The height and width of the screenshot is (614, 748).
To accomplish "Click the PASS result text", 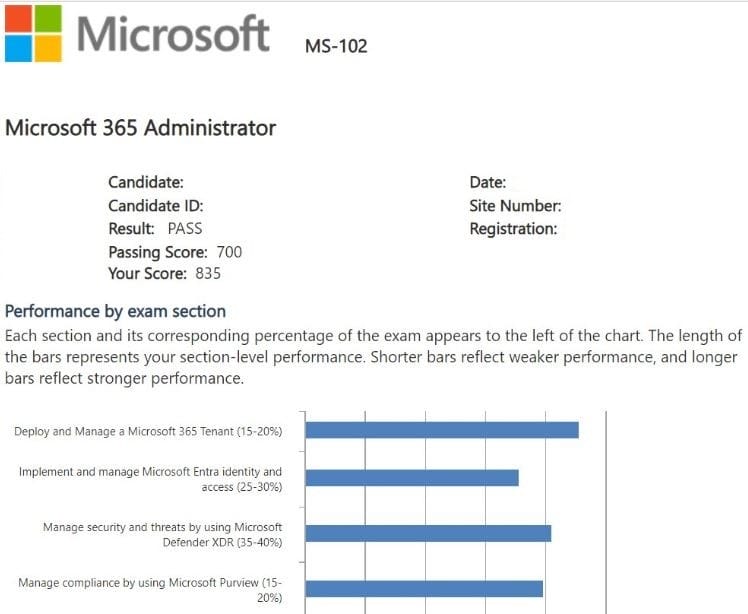I will pyautogui.click(x=185, y=229).
